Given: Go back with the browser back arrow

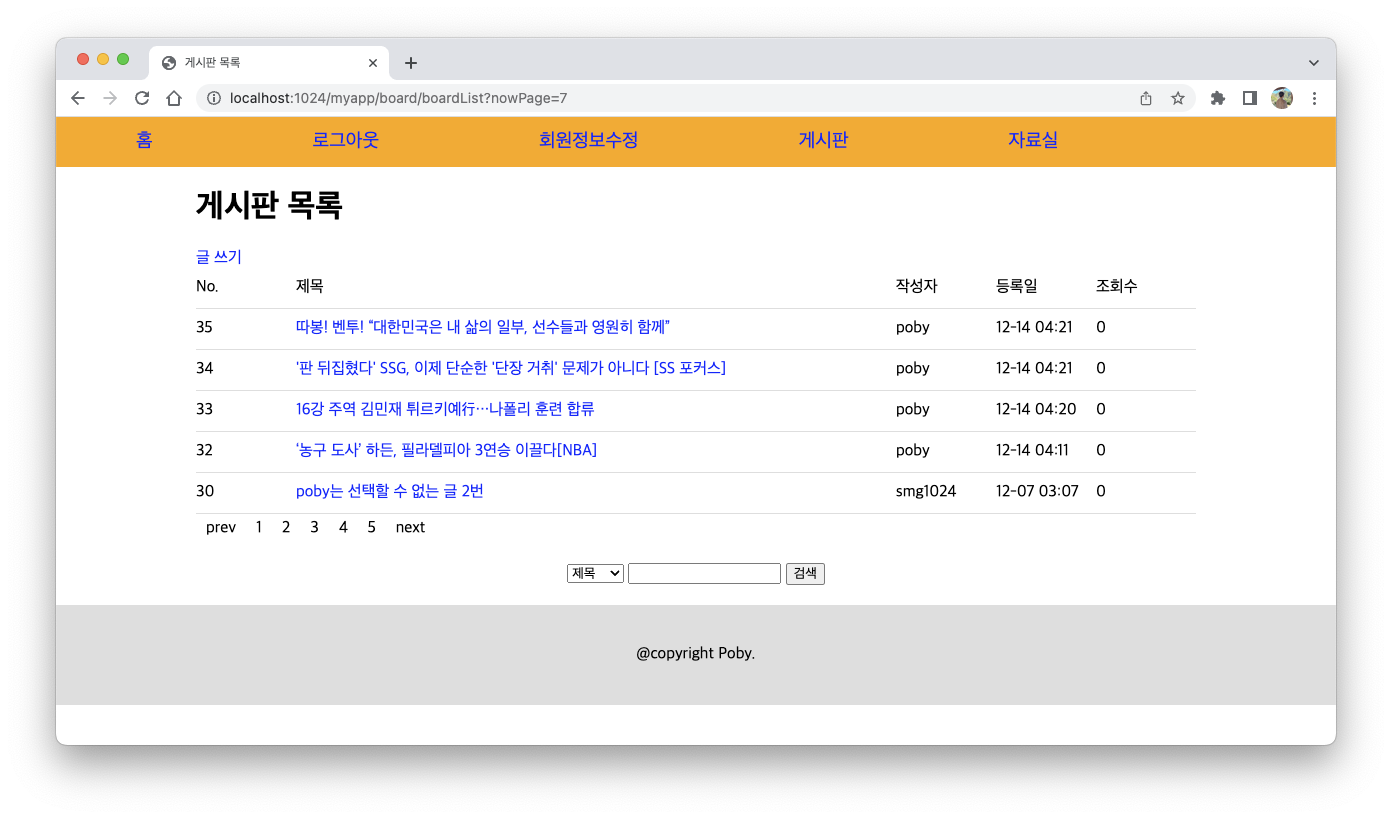Looking at the screenshot, I should click(x=78, y=98).
